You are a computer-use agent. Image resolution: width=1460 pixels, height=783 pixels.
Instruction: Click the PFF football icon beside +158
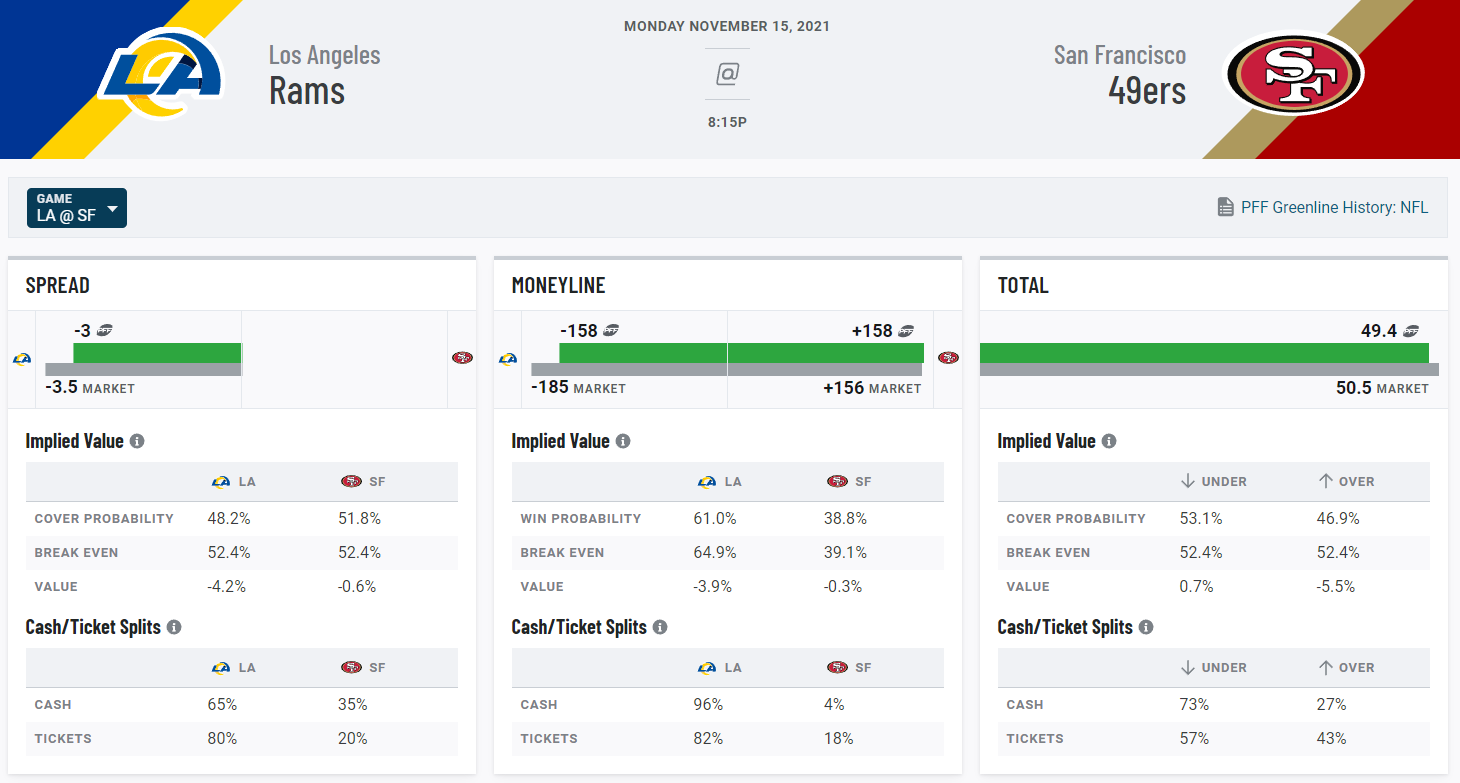click(x=907, y=331)
